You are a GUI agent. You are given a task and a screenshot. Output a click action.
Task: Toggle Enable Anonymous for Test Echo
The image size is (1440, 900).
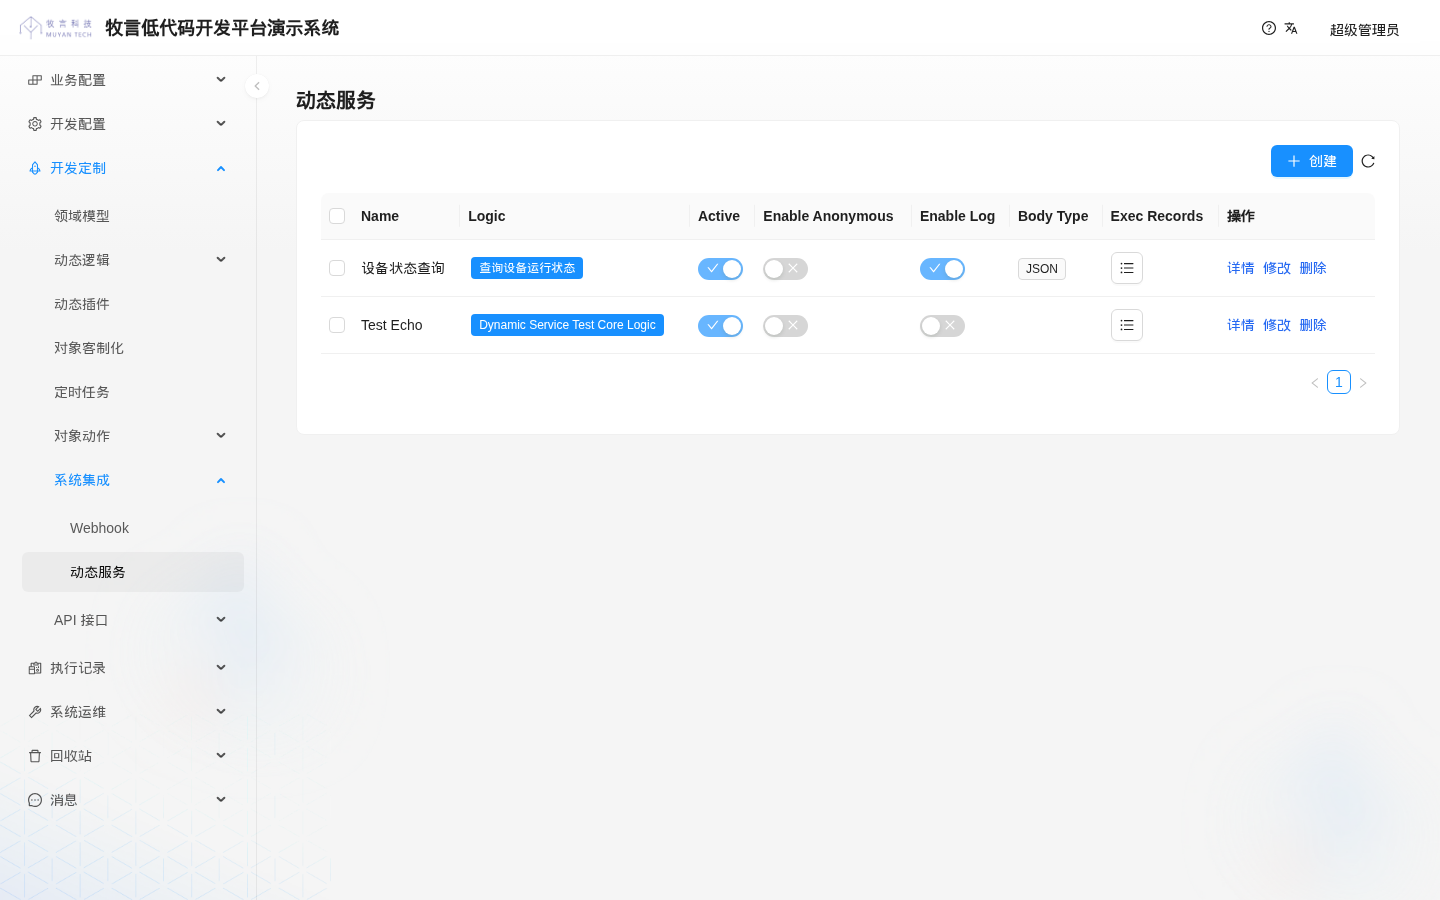(785, 326)
